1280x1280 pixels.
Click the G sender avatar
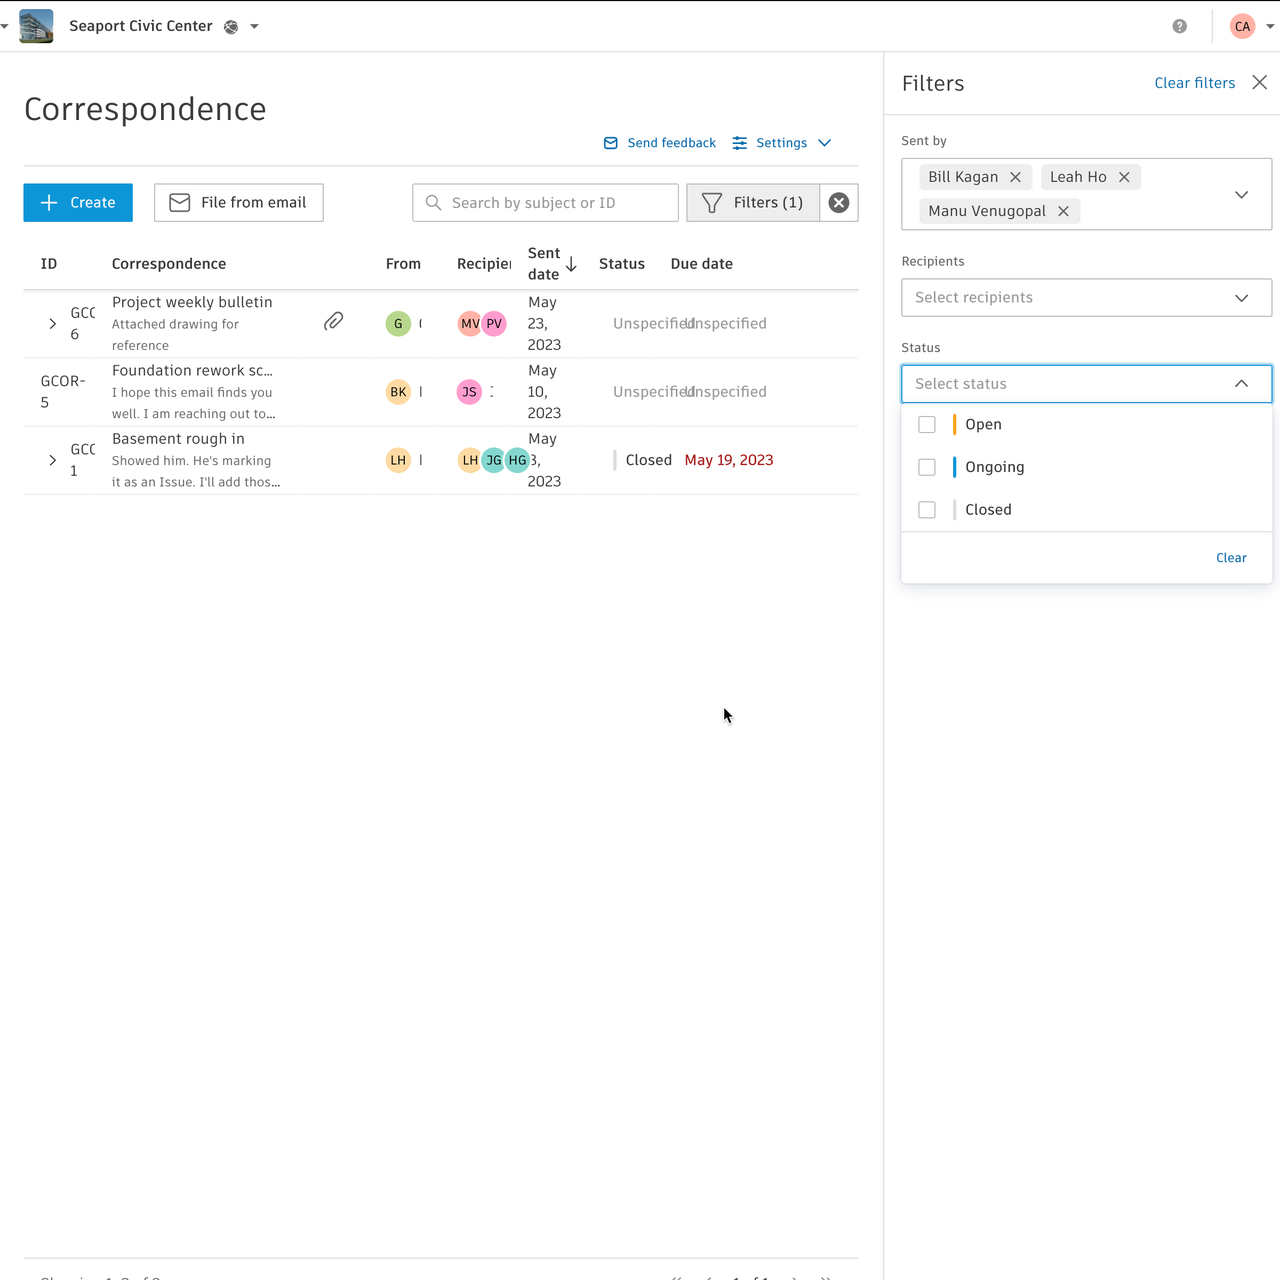(398, 324)
